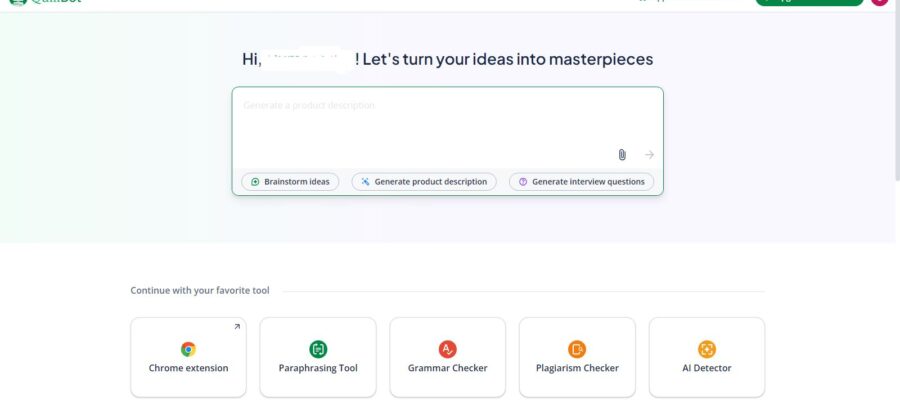
Task: Click the external link arrow on Chrome extension card
Action: (237, 326)
